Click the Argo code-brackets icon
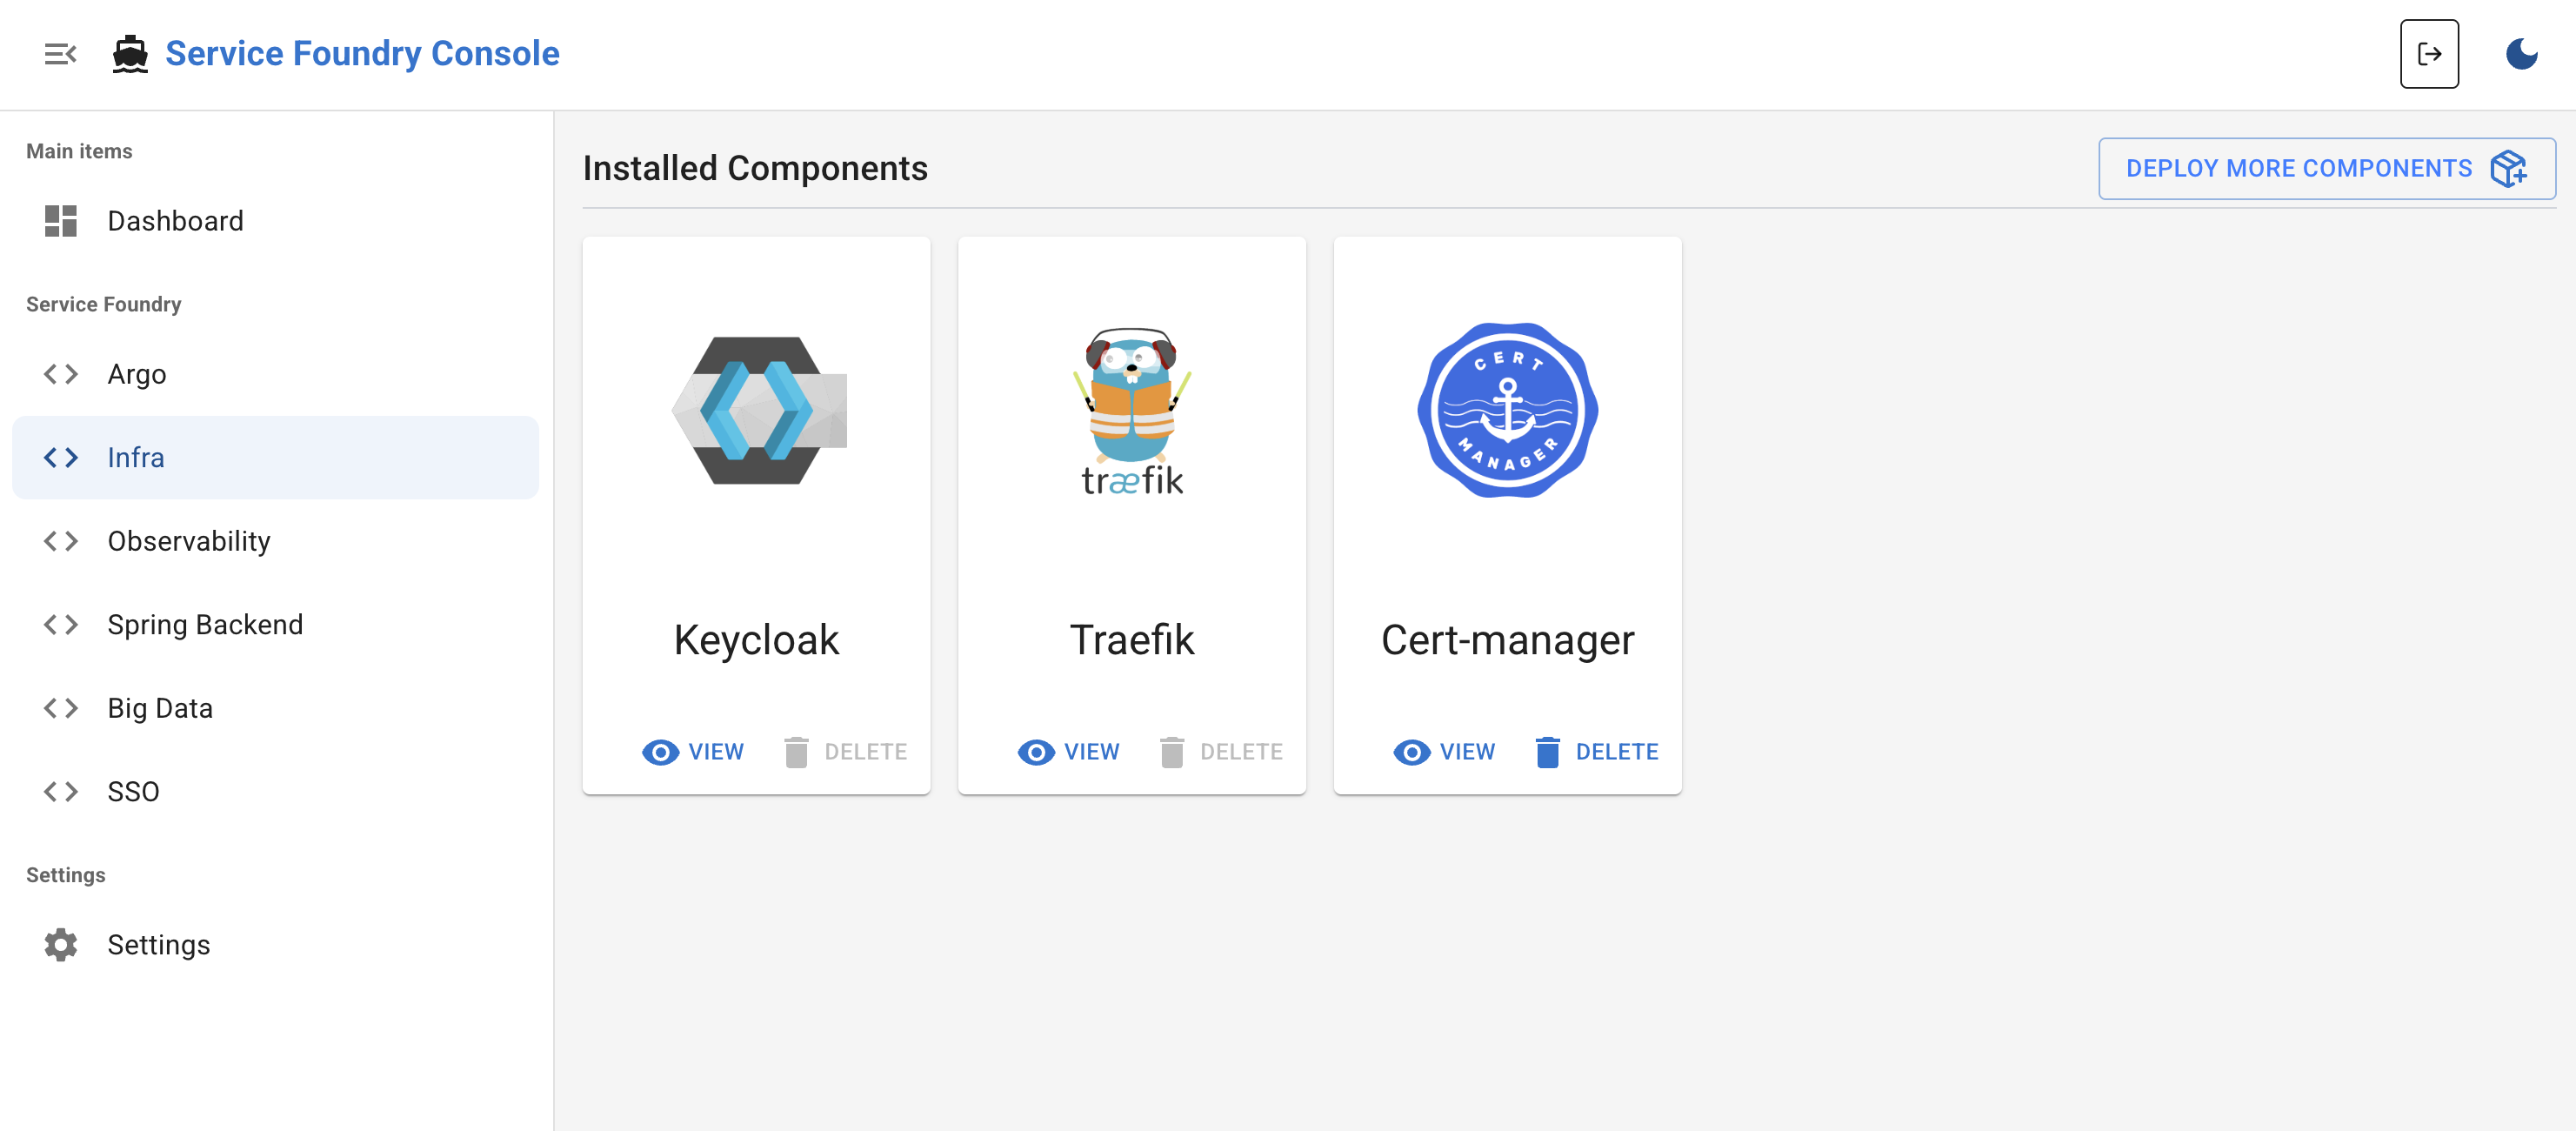Viewport: 2576px width, 1131px height. (x=61, y=374)
